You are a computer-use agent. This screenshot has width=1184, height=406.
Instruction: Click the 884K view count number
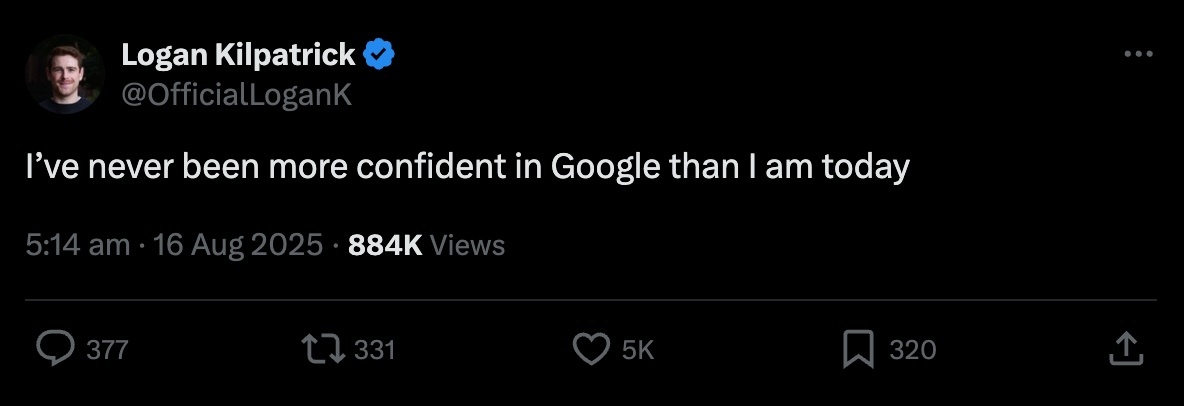pos(385,245)
